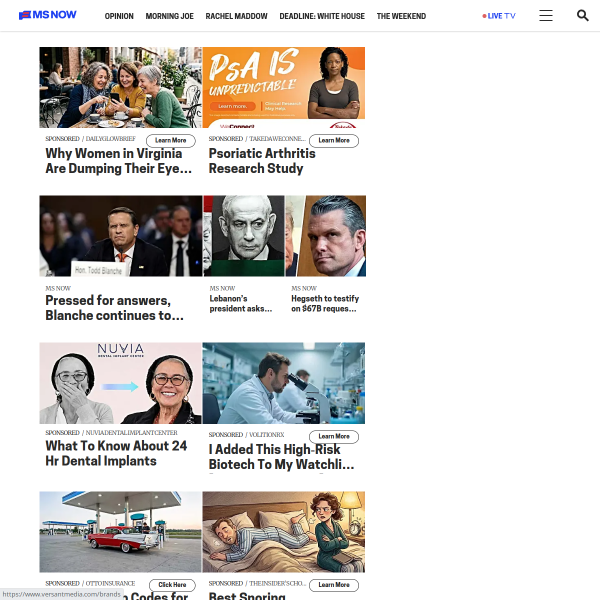Click Sponsored / NuviaDentalImplantCenter label

click(x=111, y=432)
